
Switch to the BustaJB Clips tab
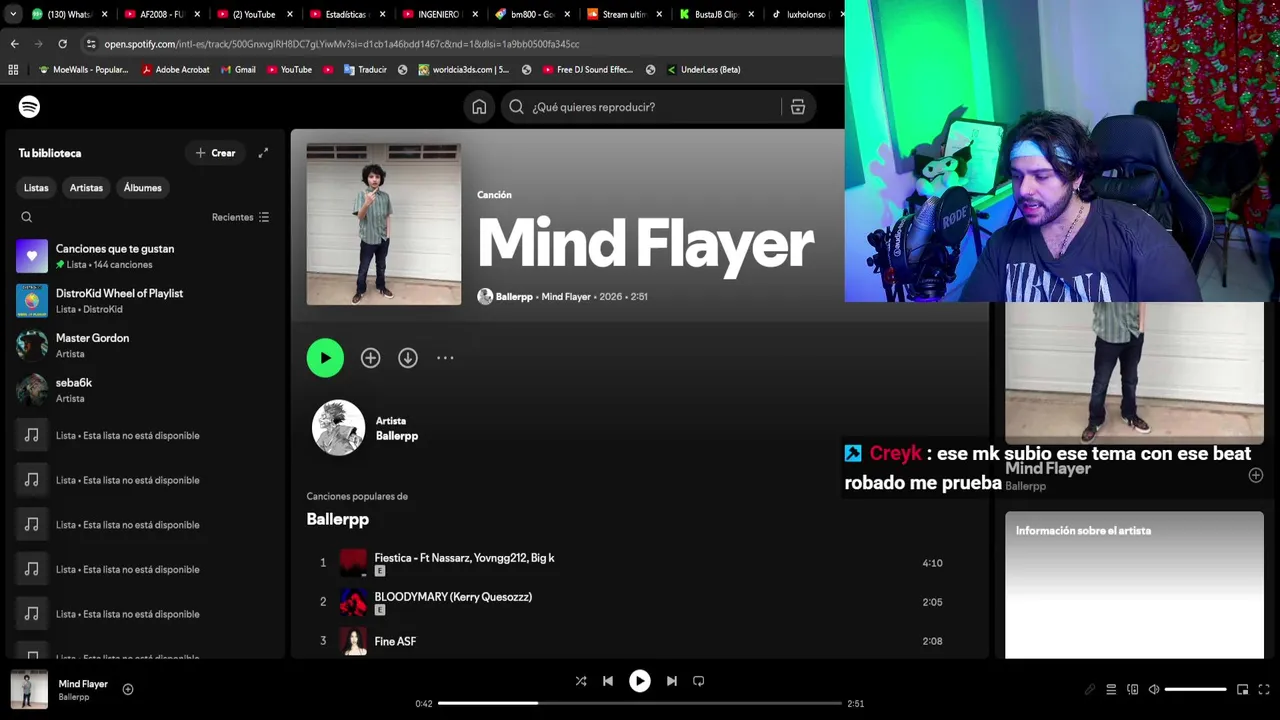(715, 14)
